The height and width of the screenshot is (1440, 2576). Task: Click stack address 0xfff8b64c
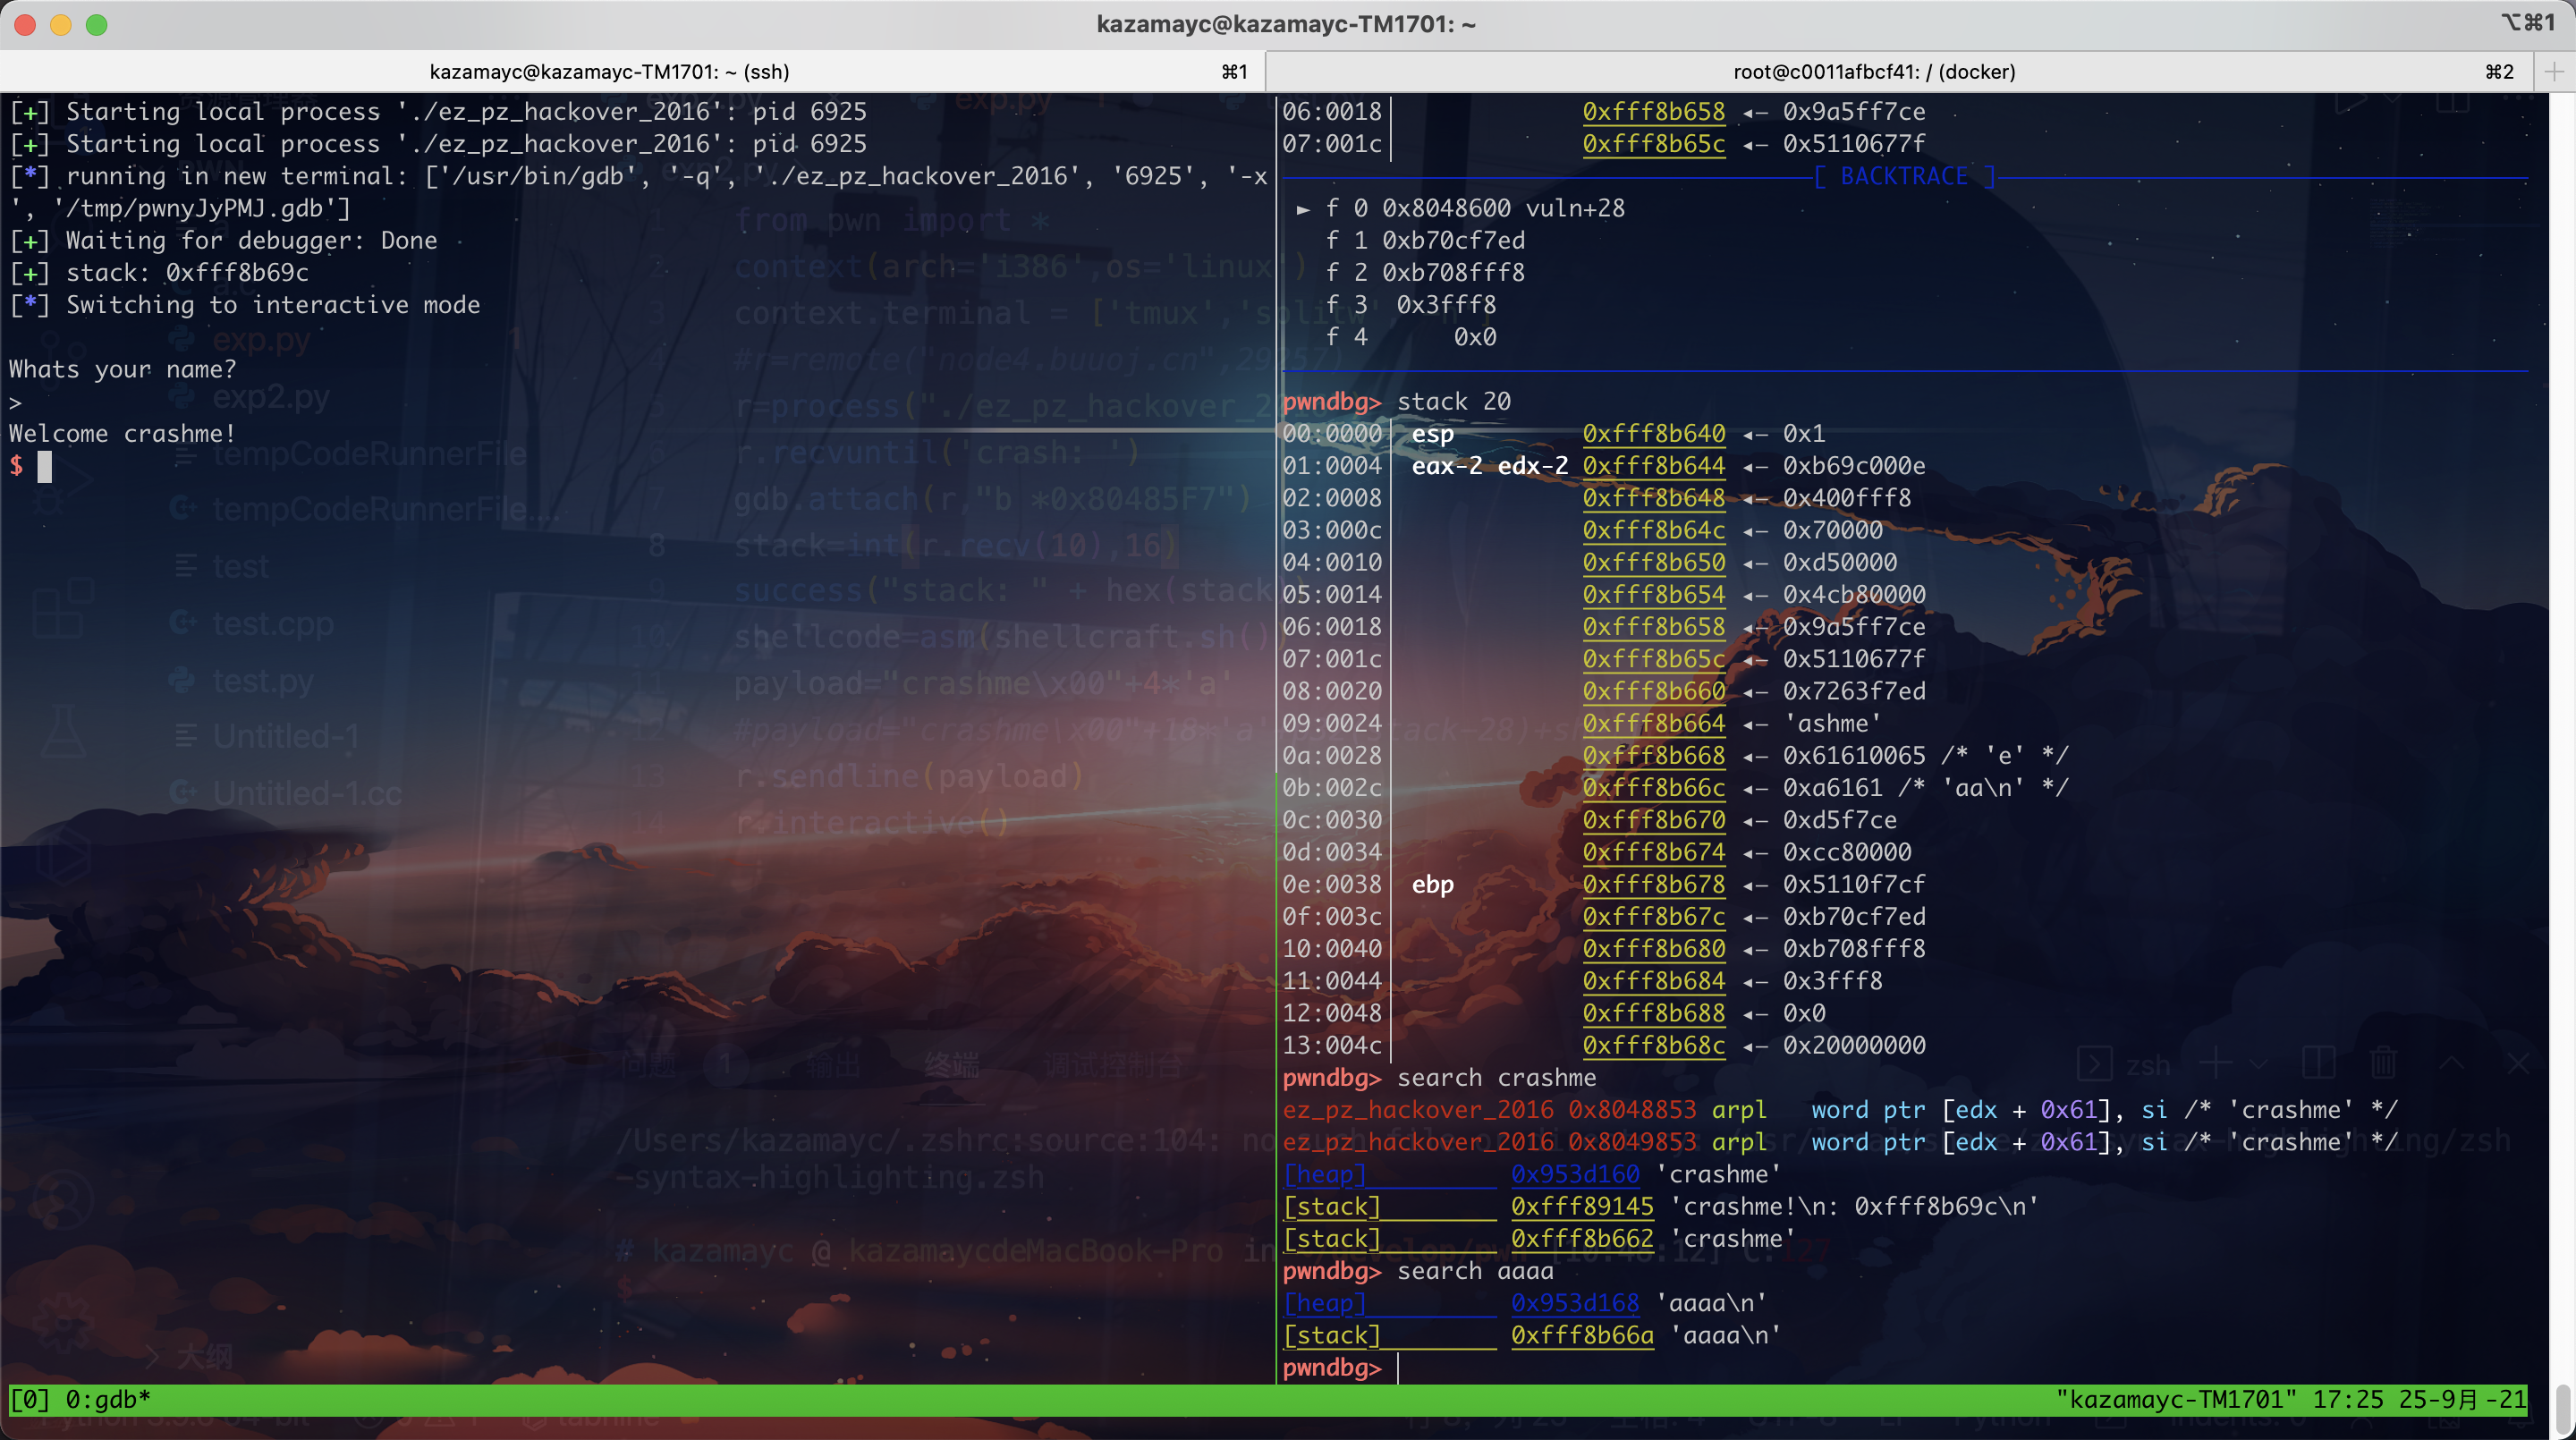(1654, 530)
